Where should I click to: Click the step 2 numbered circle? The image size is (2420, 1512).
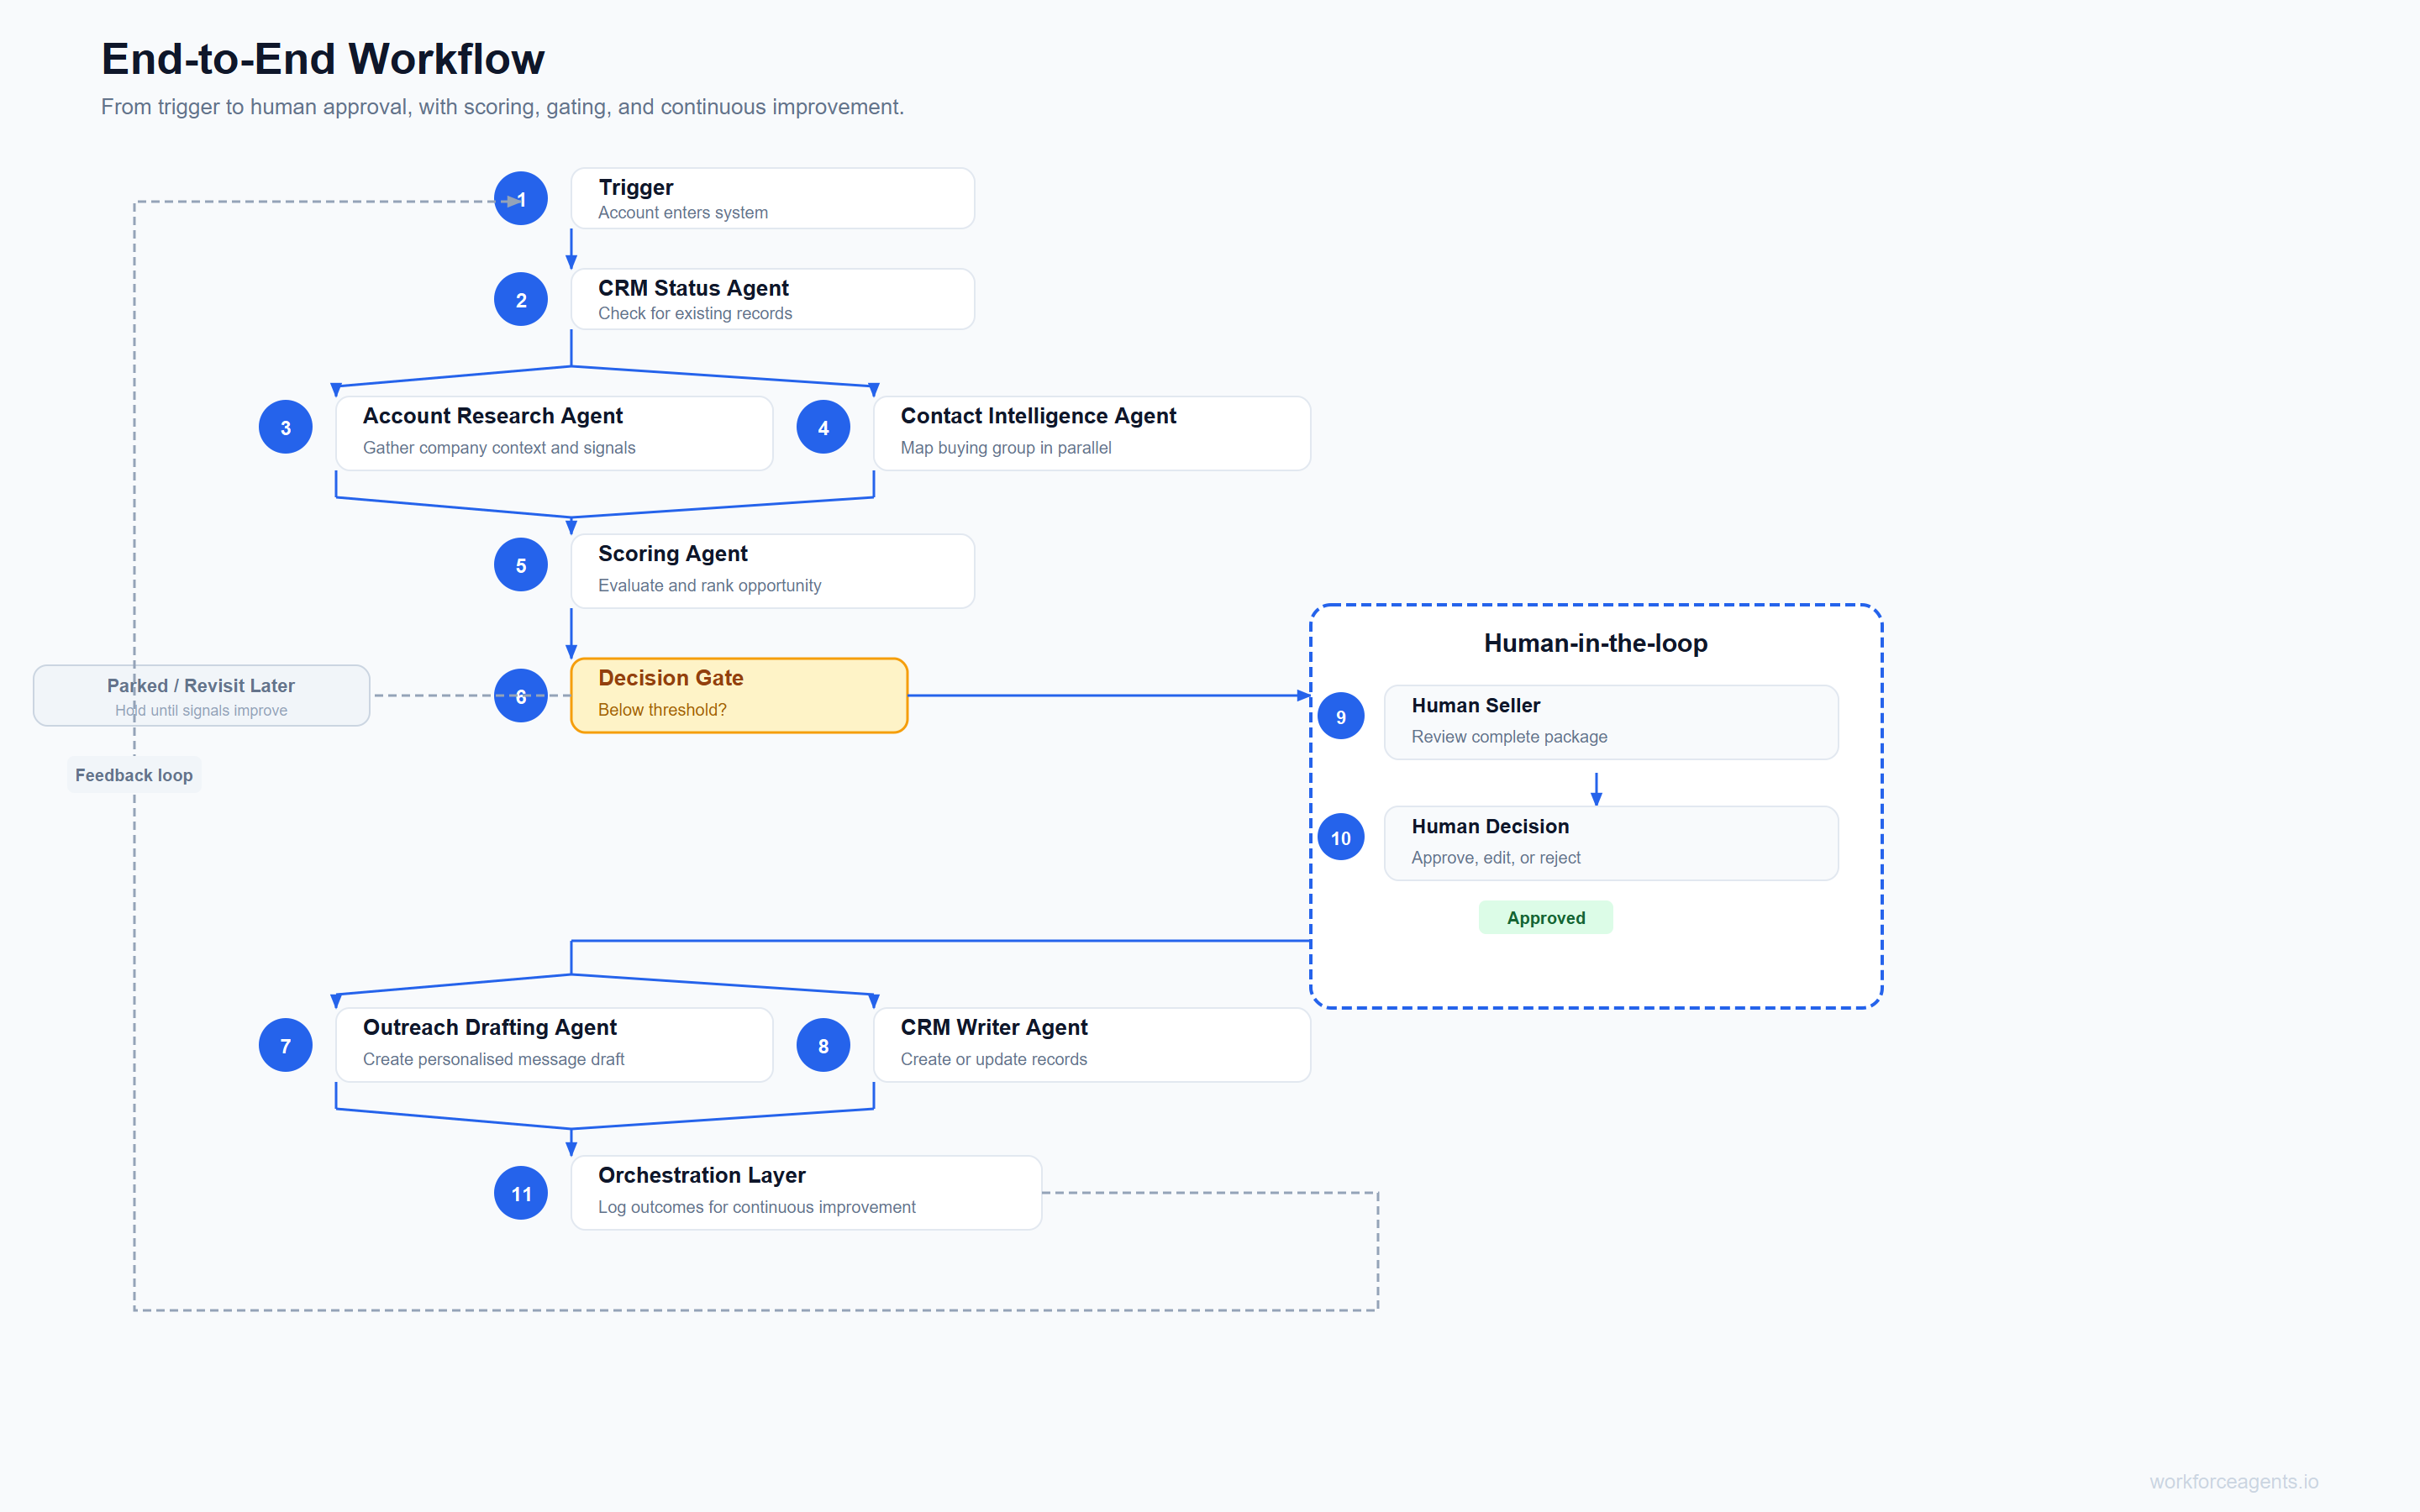pyautogui.click(x=520, y=299)
